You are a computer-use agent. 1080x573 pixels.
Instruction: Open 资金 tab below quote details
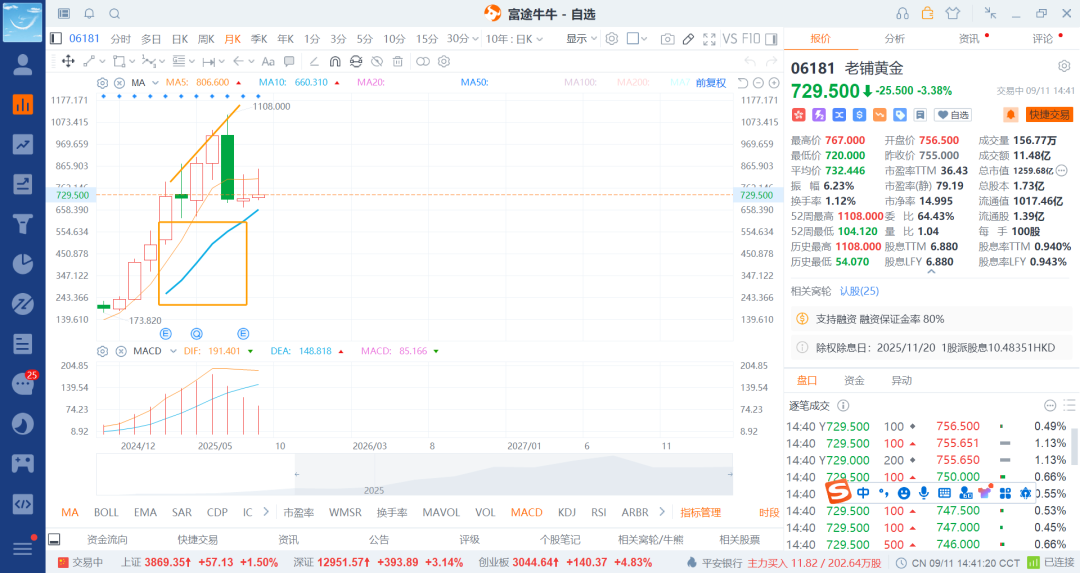[x=854, y=380]
